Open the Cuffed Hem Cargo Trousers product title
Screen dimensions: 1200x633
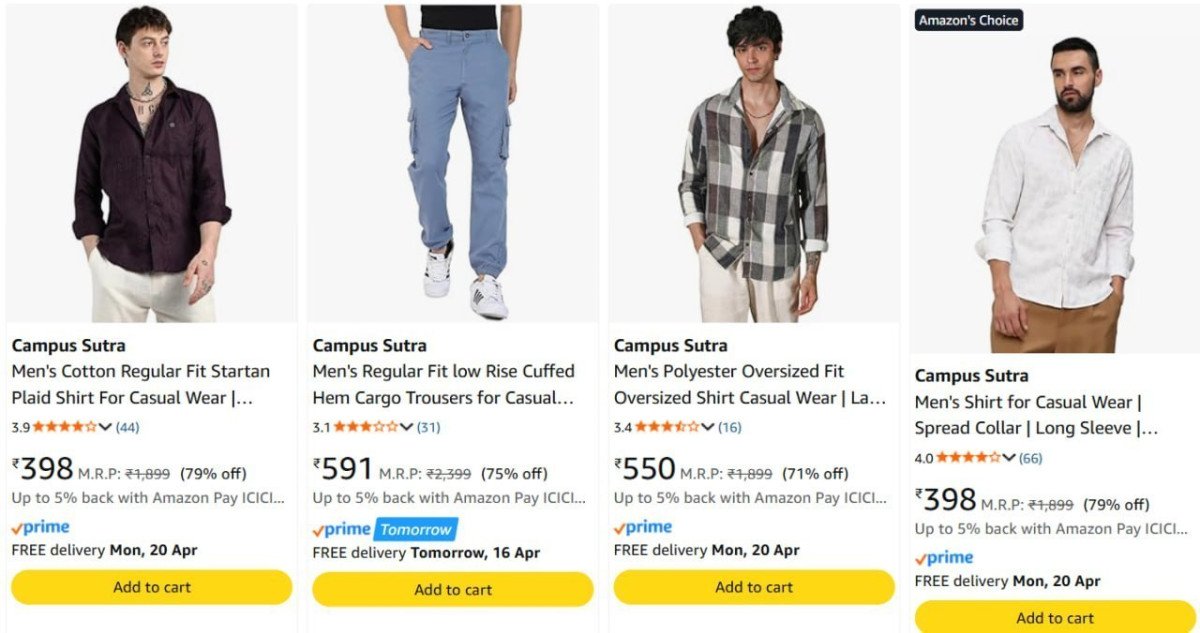(x=443, y=384)
